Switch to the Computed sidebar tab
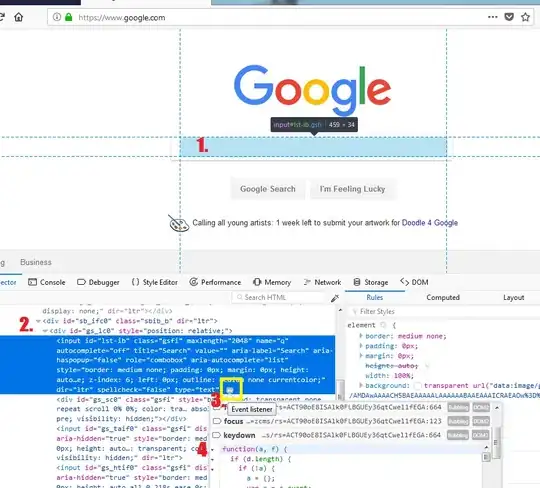This screenshot has height=488, width=540. 443,298
